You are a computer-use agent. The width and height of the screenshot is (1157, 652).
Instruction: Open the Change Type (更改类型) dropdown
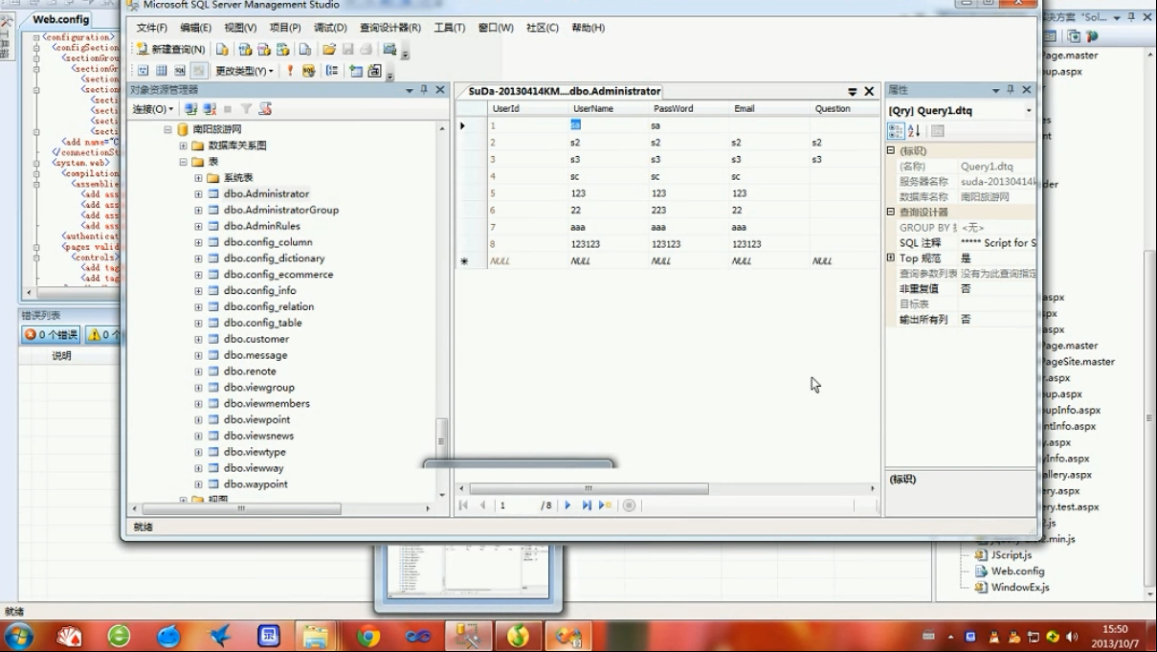click(x=244, y=71)
